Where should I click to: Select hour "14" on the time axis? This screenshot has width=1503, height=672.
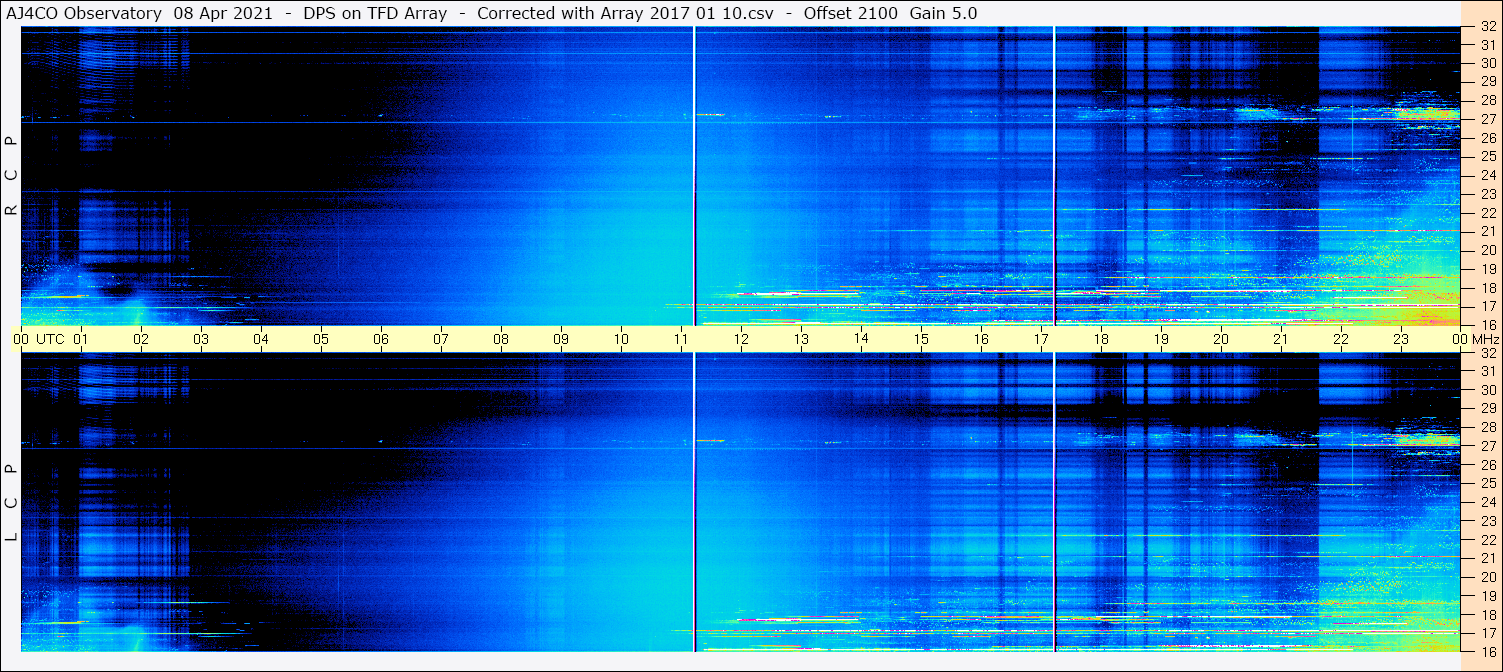pos(861,338)
